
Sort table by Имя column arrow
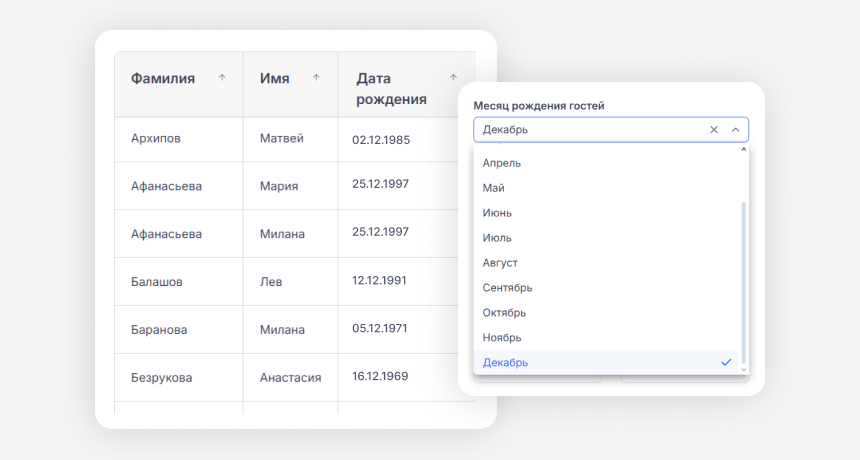pyautogui.click(x=317, y=77)
